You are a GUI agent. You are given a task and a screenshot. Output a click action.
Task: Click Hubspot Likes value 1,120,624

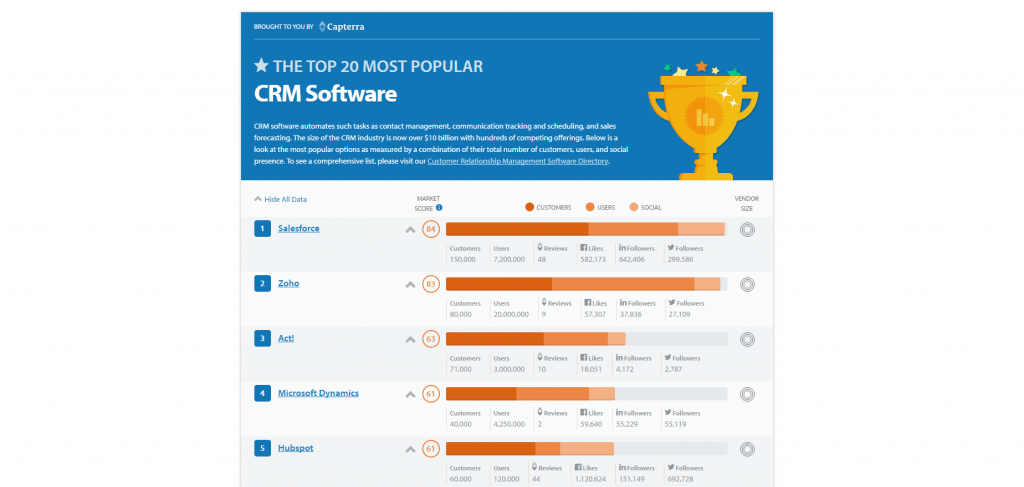pos(590,479)
